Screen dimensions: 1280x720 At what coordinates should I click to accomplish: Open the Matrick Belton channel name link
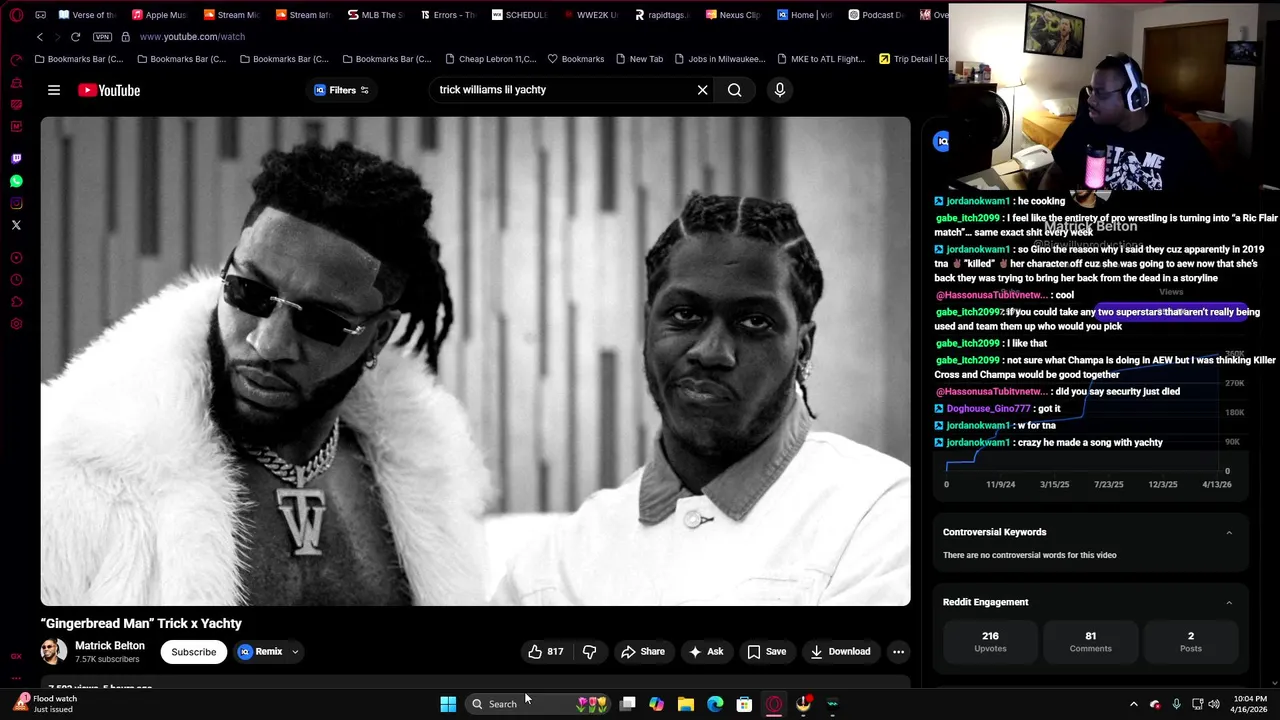coord(110,646)
